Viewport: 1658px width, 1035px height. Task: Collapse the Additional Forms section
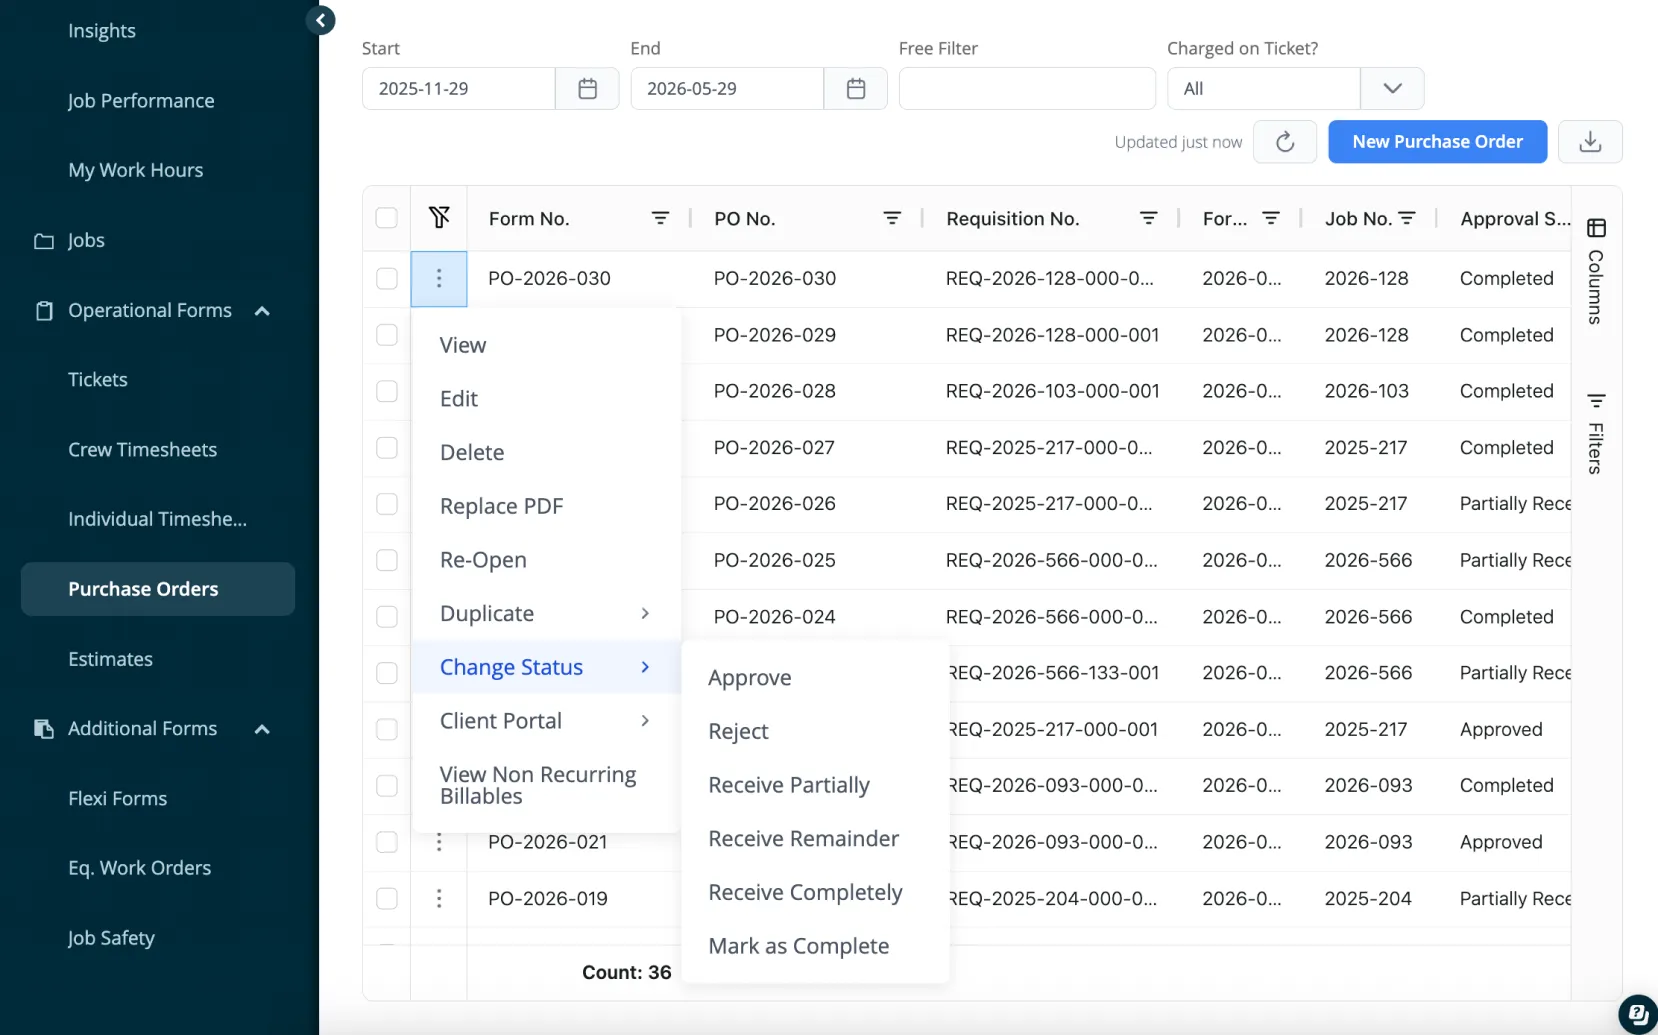pyautogui.click(x=262, y=729)
